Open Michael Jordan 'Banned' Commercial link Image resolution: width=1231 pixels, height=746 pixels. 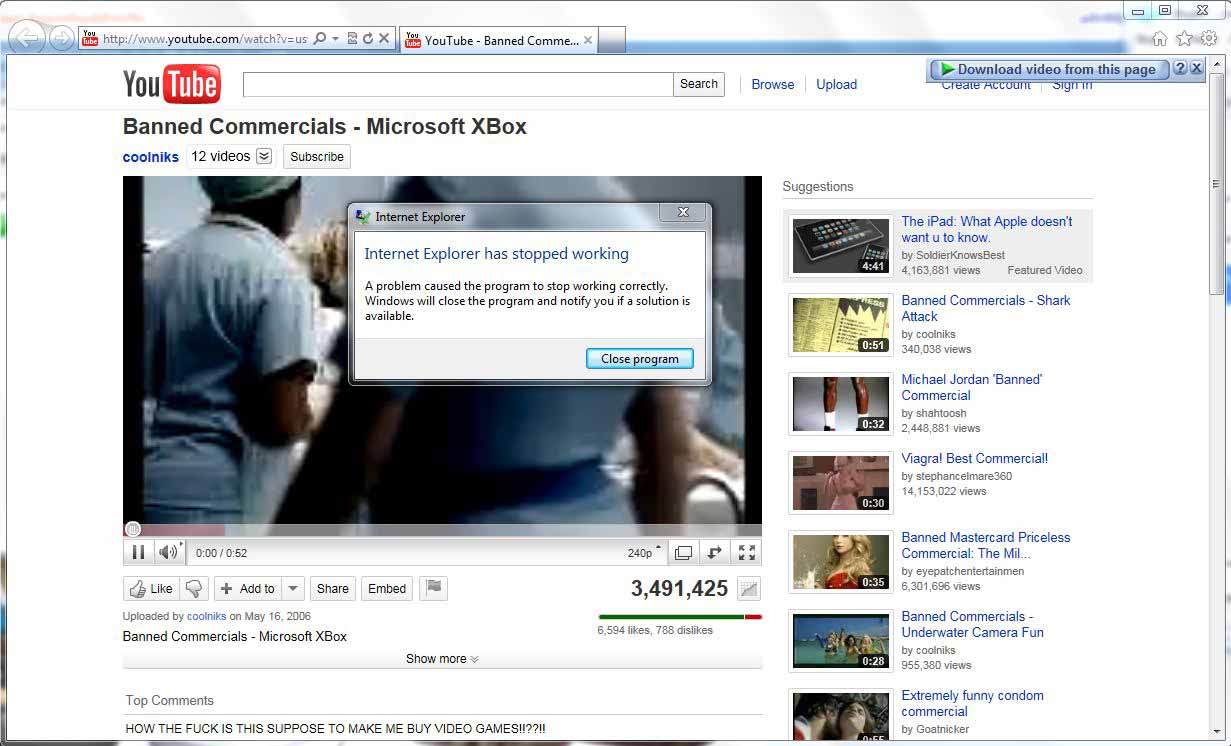click(972, 387)
